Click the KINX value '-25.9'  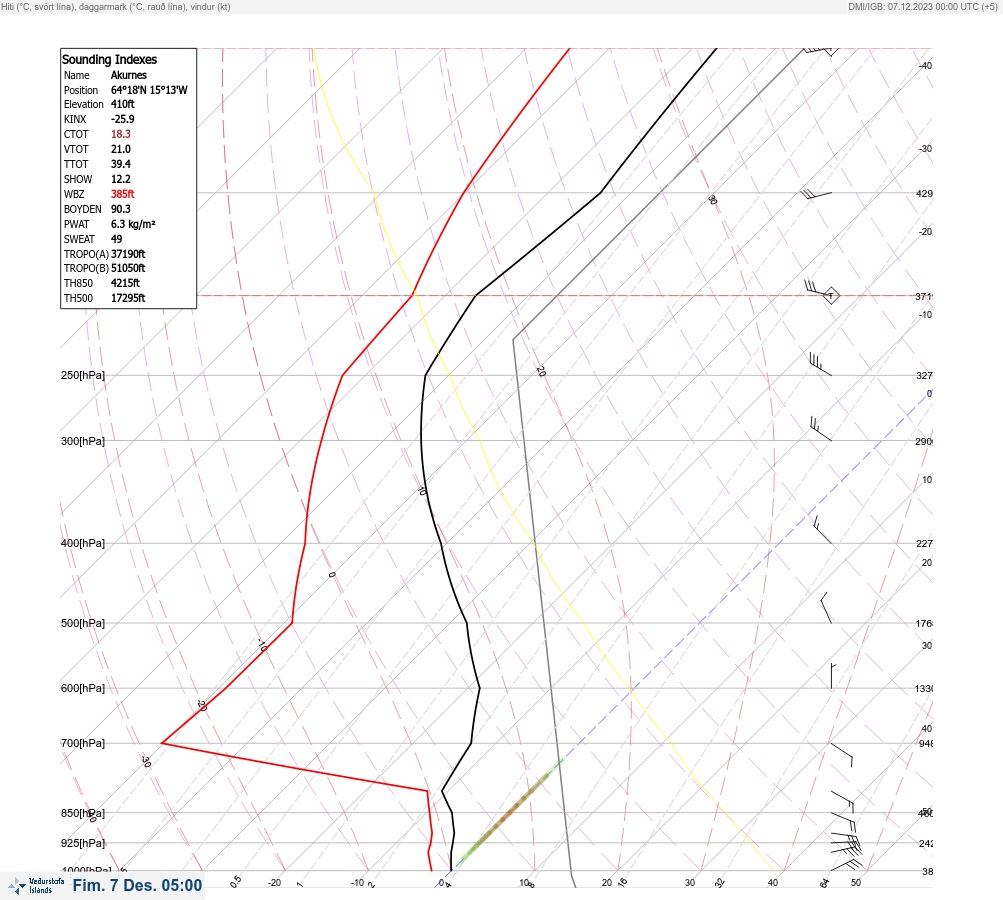[x=123, y=119]
